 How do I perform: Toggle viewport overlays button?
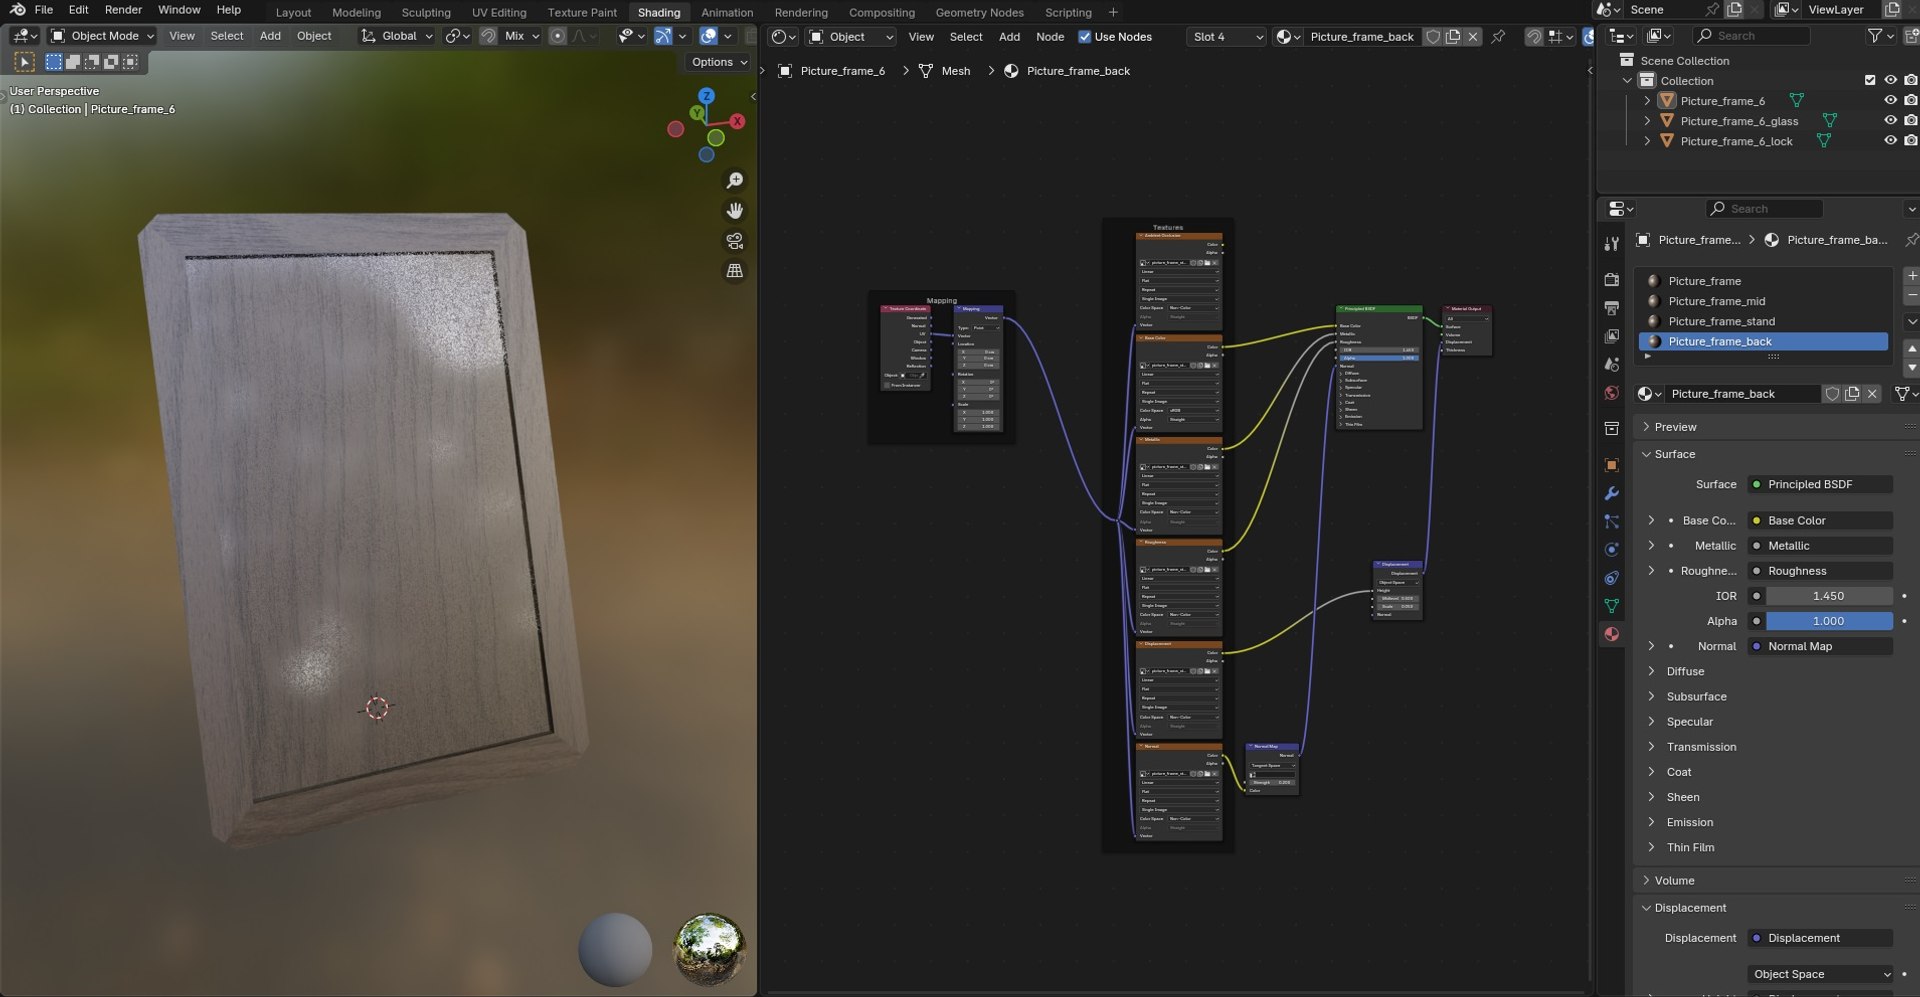click(x=708, y=36)
